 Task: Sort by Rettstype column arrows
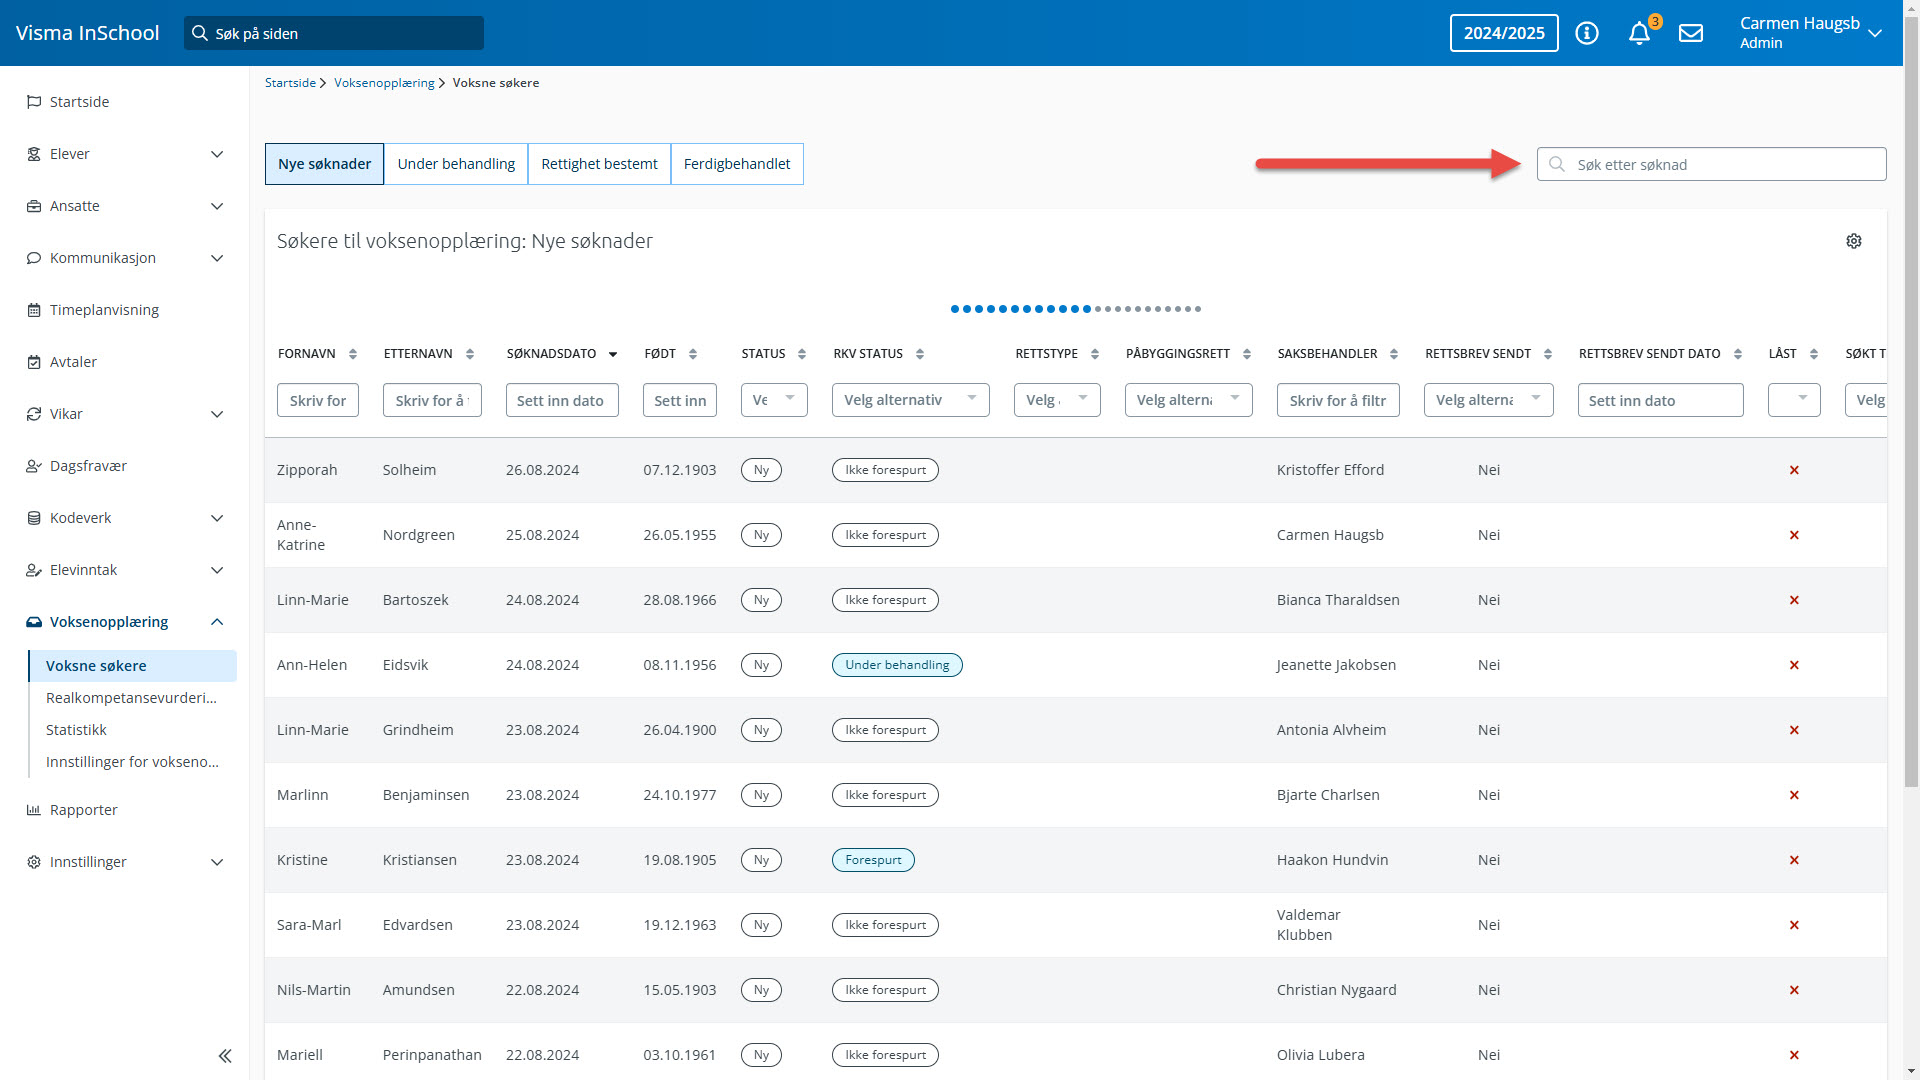(x=1095, y=354)
